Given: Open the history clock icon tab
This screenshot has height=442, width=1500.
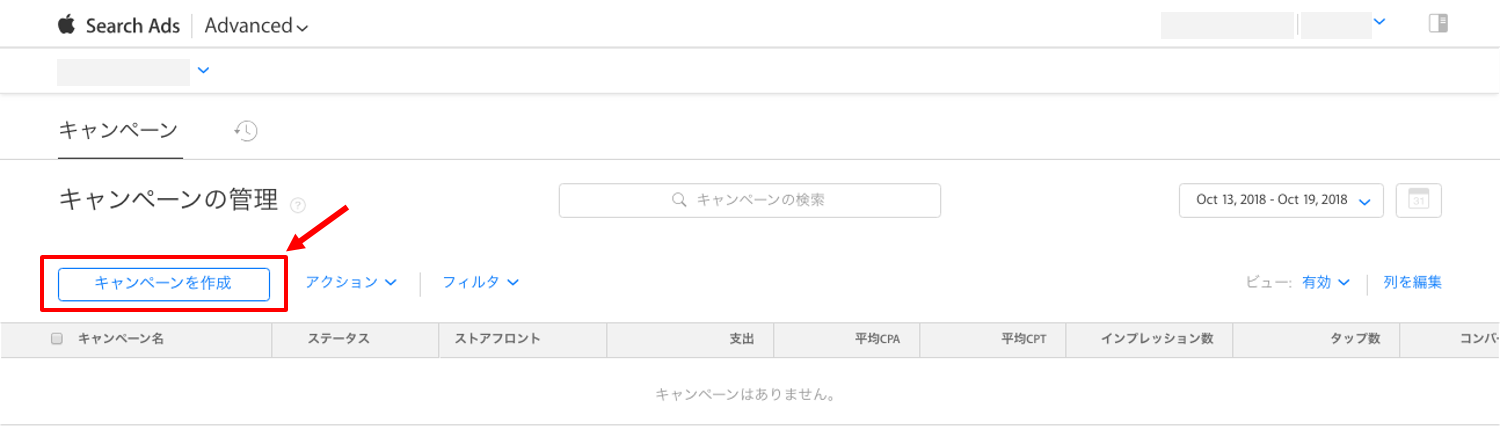Looking at the screenshot, I should click(x=246, y=130).
